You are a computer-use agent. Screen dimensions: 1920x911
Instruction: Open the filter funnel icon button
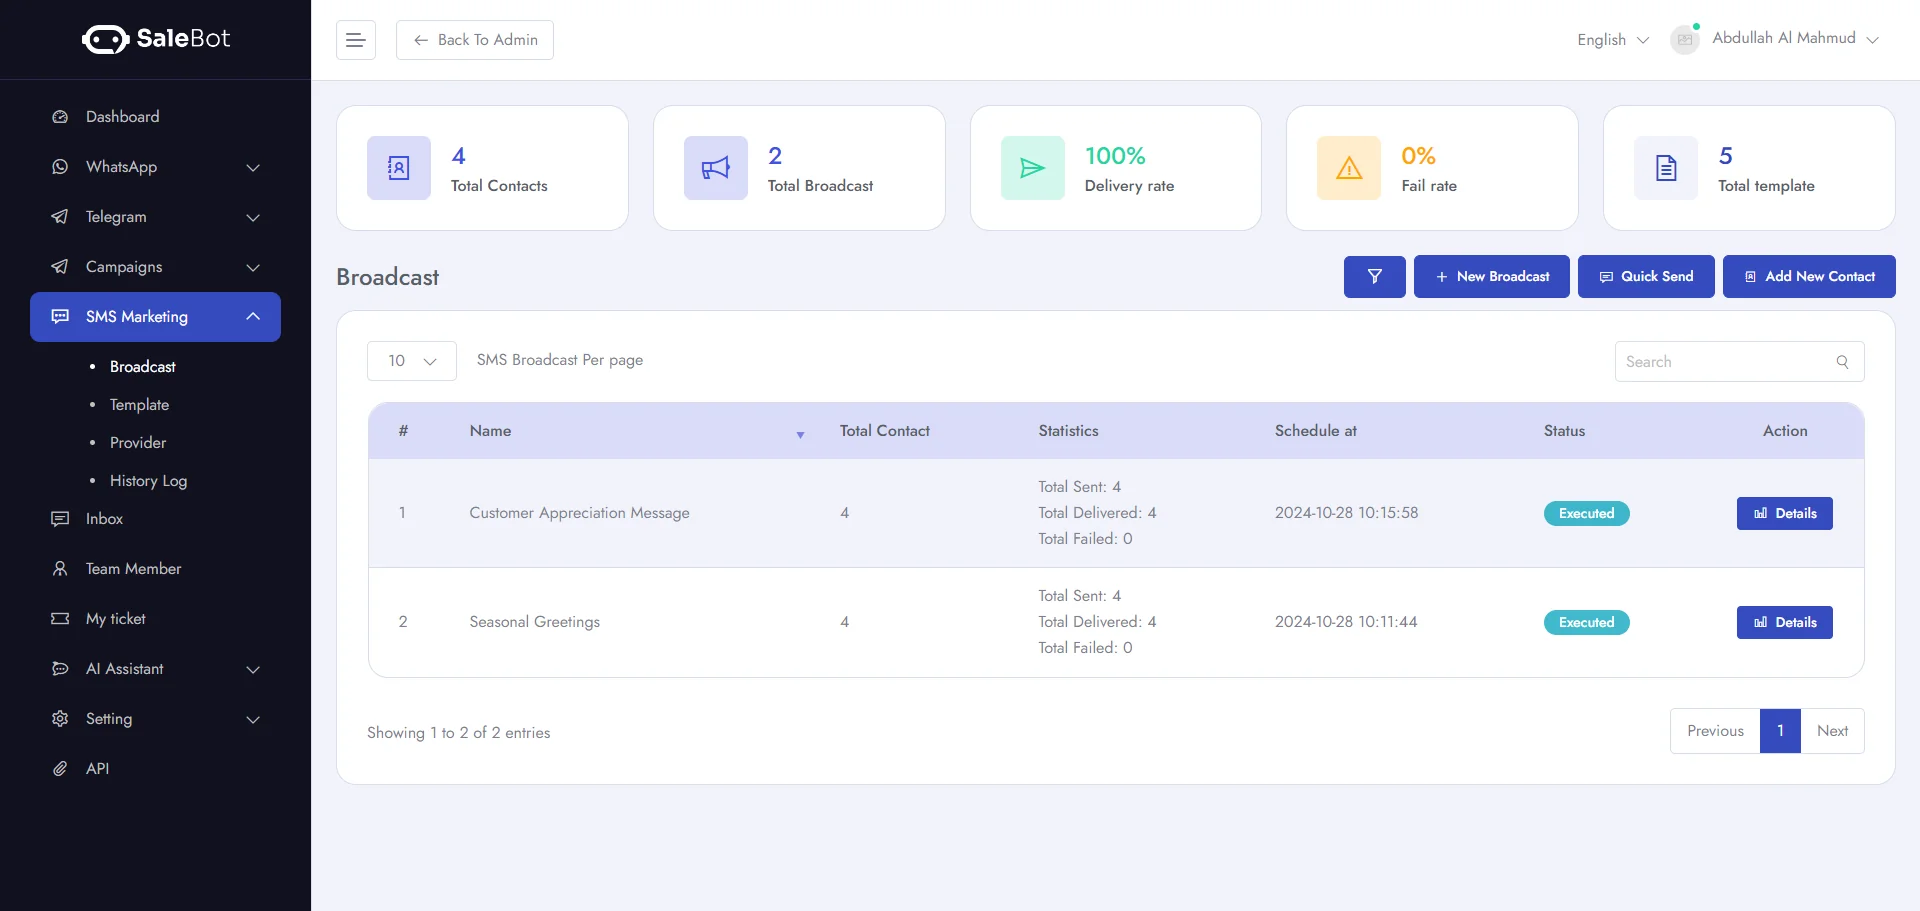click(1374, 277)
